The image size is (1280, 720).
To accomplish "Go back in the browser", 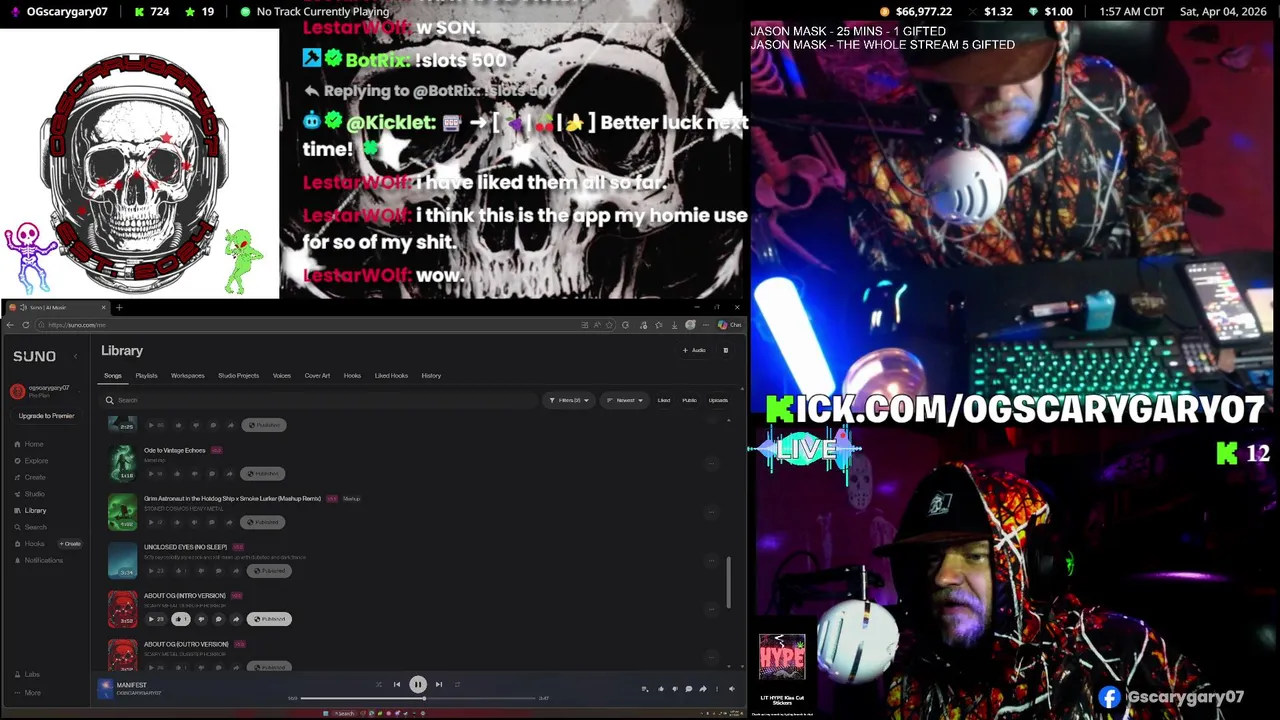I will pyautogui.click(x=11, y=325).
